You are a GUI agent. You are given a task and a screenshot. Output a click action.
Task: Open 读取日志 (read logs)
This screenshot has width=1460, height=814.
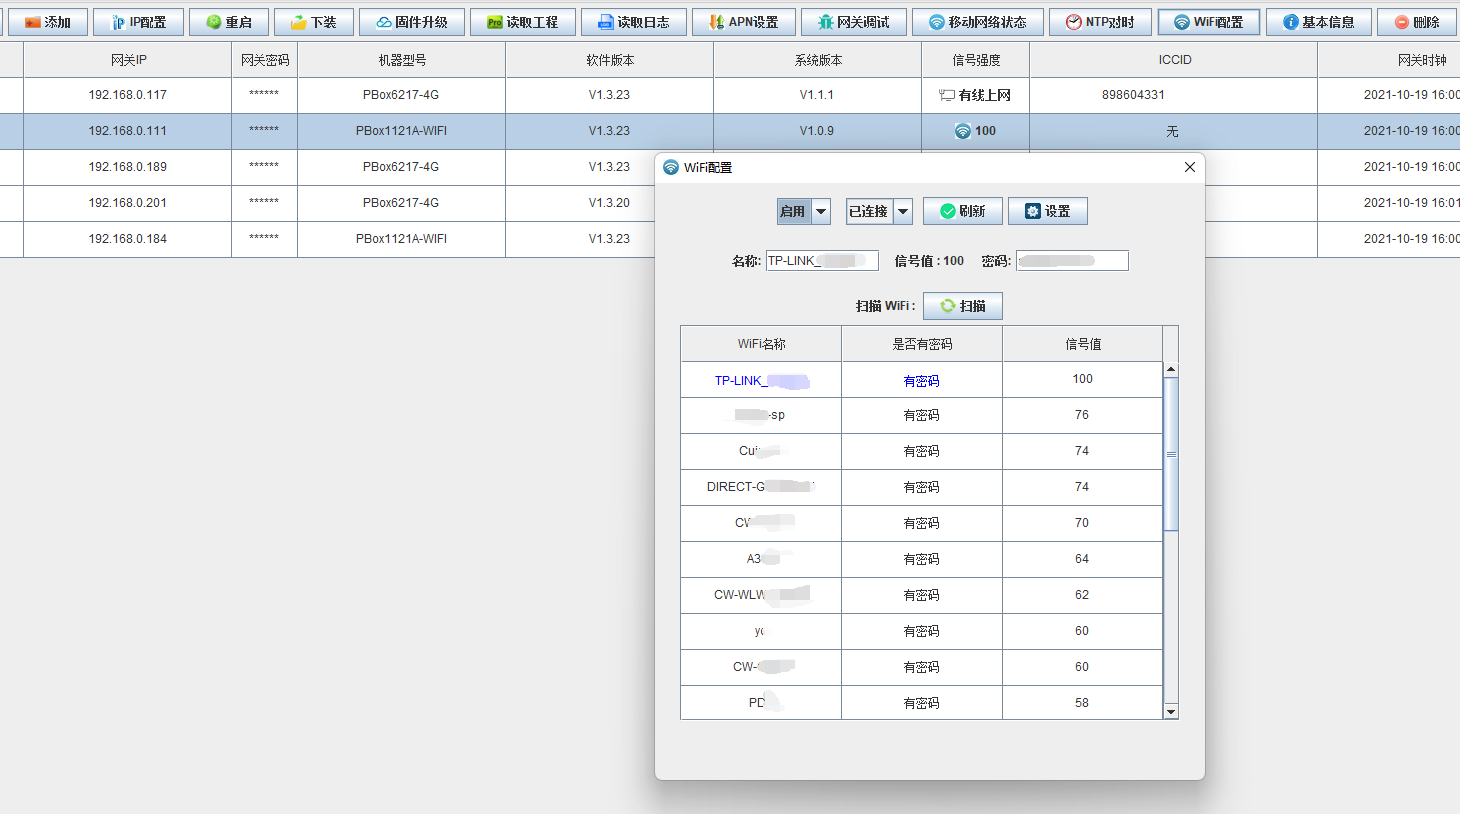tap(634, 22)
